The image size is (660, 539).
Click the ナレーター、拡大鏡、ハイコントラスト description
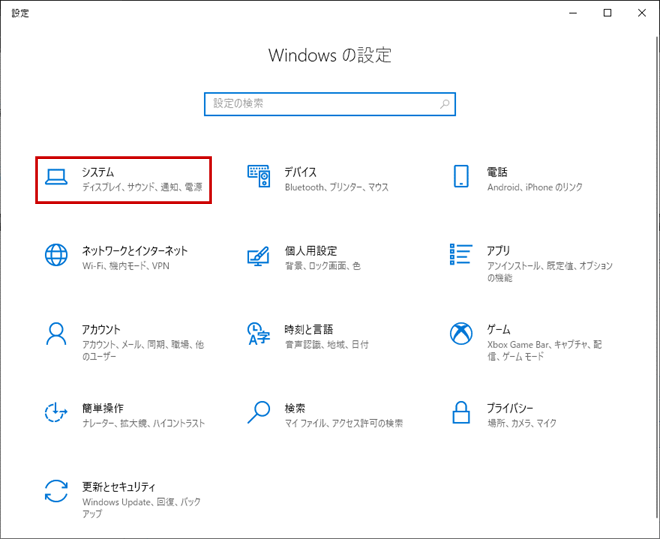pos(144,423)
